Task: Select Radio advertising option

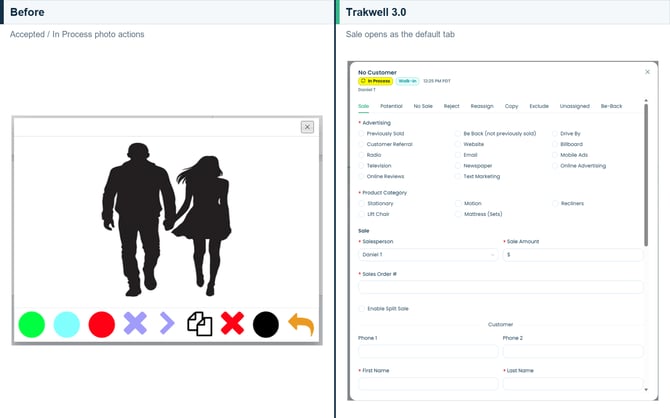Action: 362,155
